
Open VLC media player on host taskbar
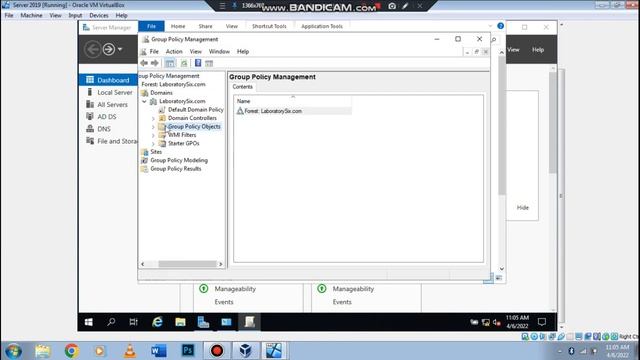(130, 351)
